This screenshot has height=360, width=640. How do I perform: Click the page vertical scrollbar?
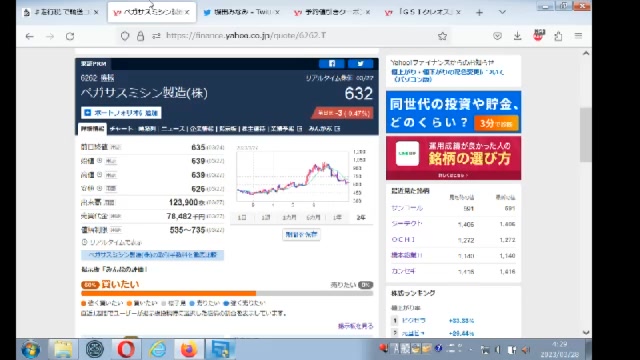tap(586, 135)
